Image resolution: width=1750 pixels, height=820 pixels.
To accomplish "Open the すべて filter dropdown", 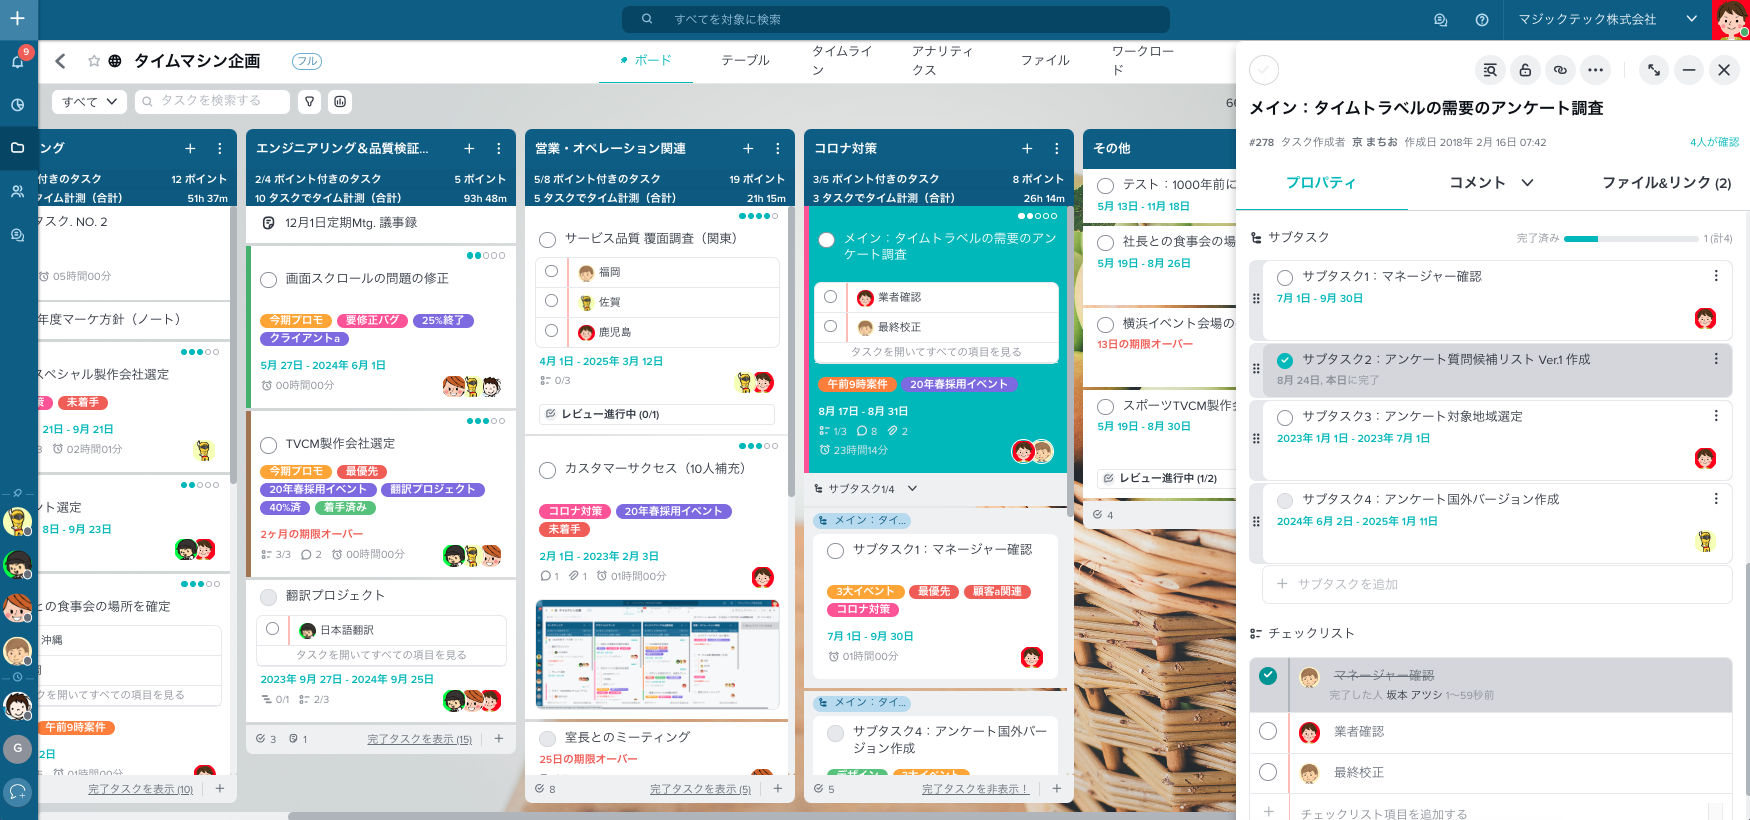I will (89, 102).
